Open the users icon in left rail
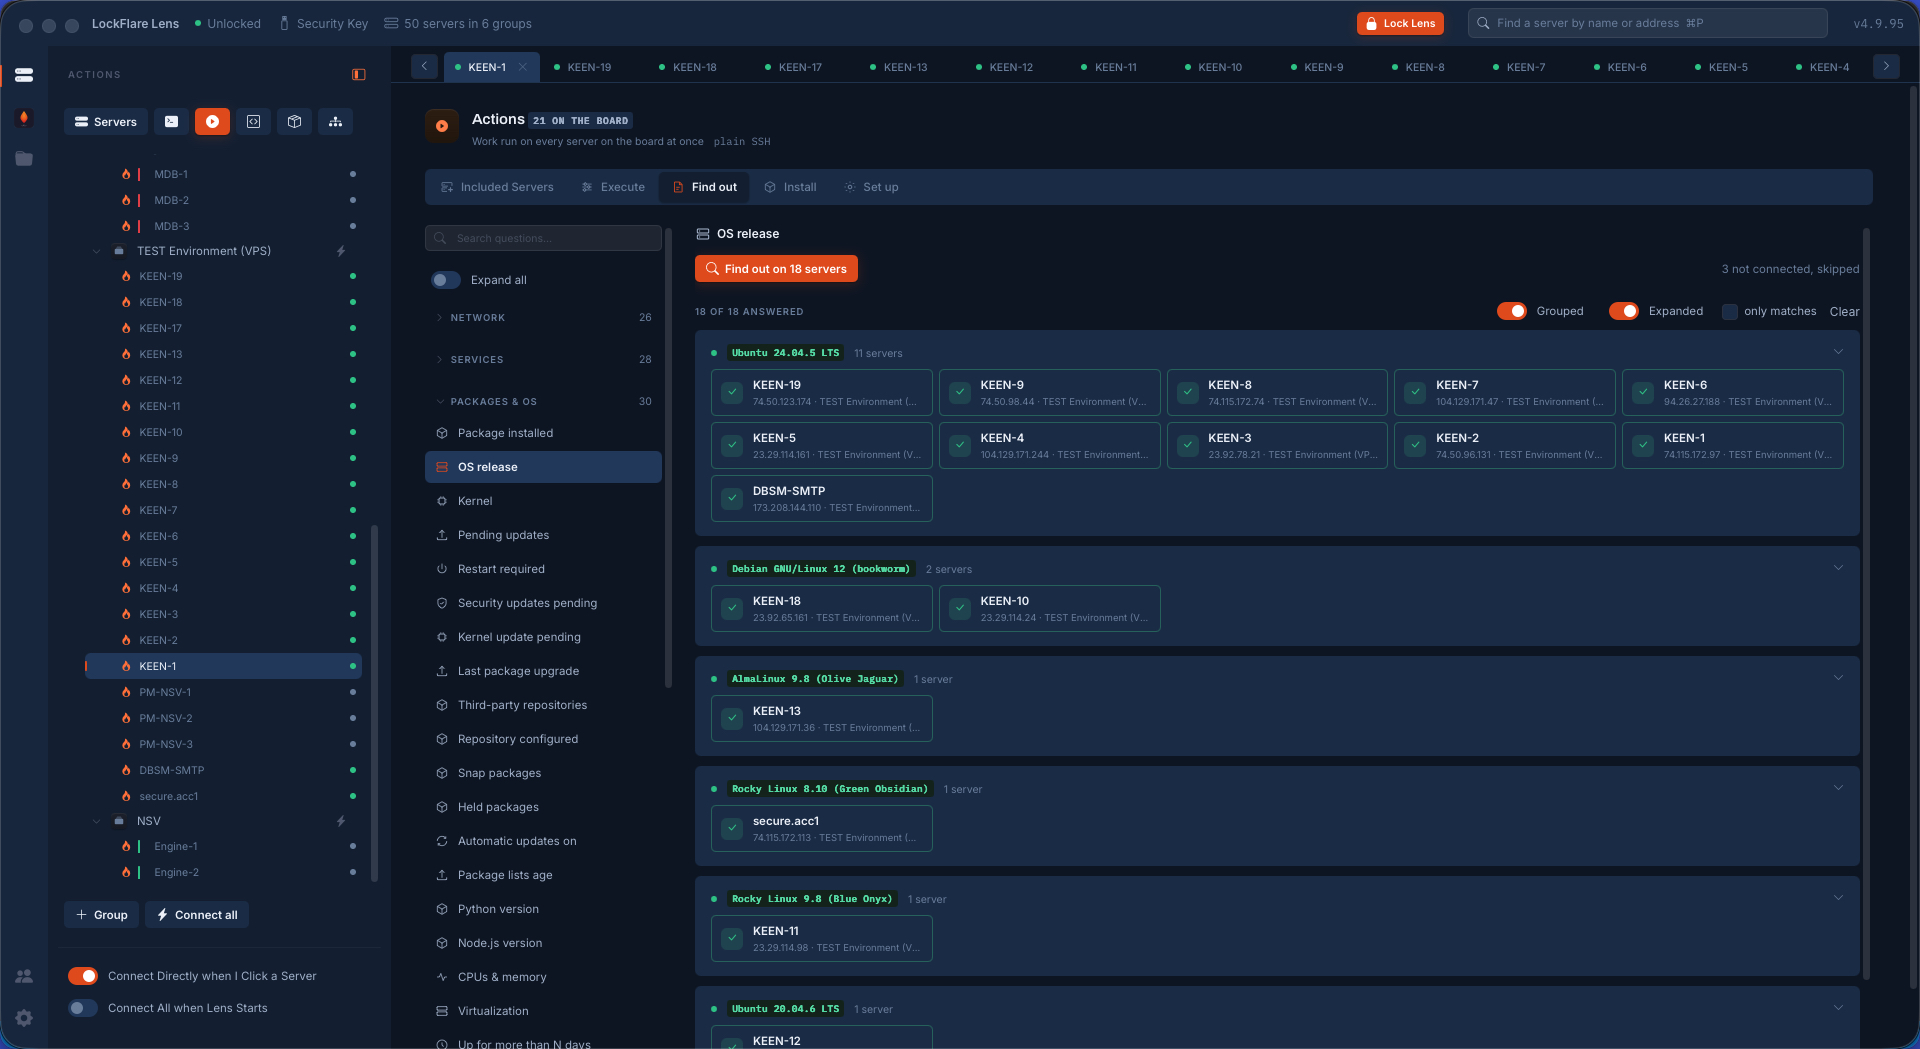The width and height of the screenshot is (1920, 1049). pos(24,976)
